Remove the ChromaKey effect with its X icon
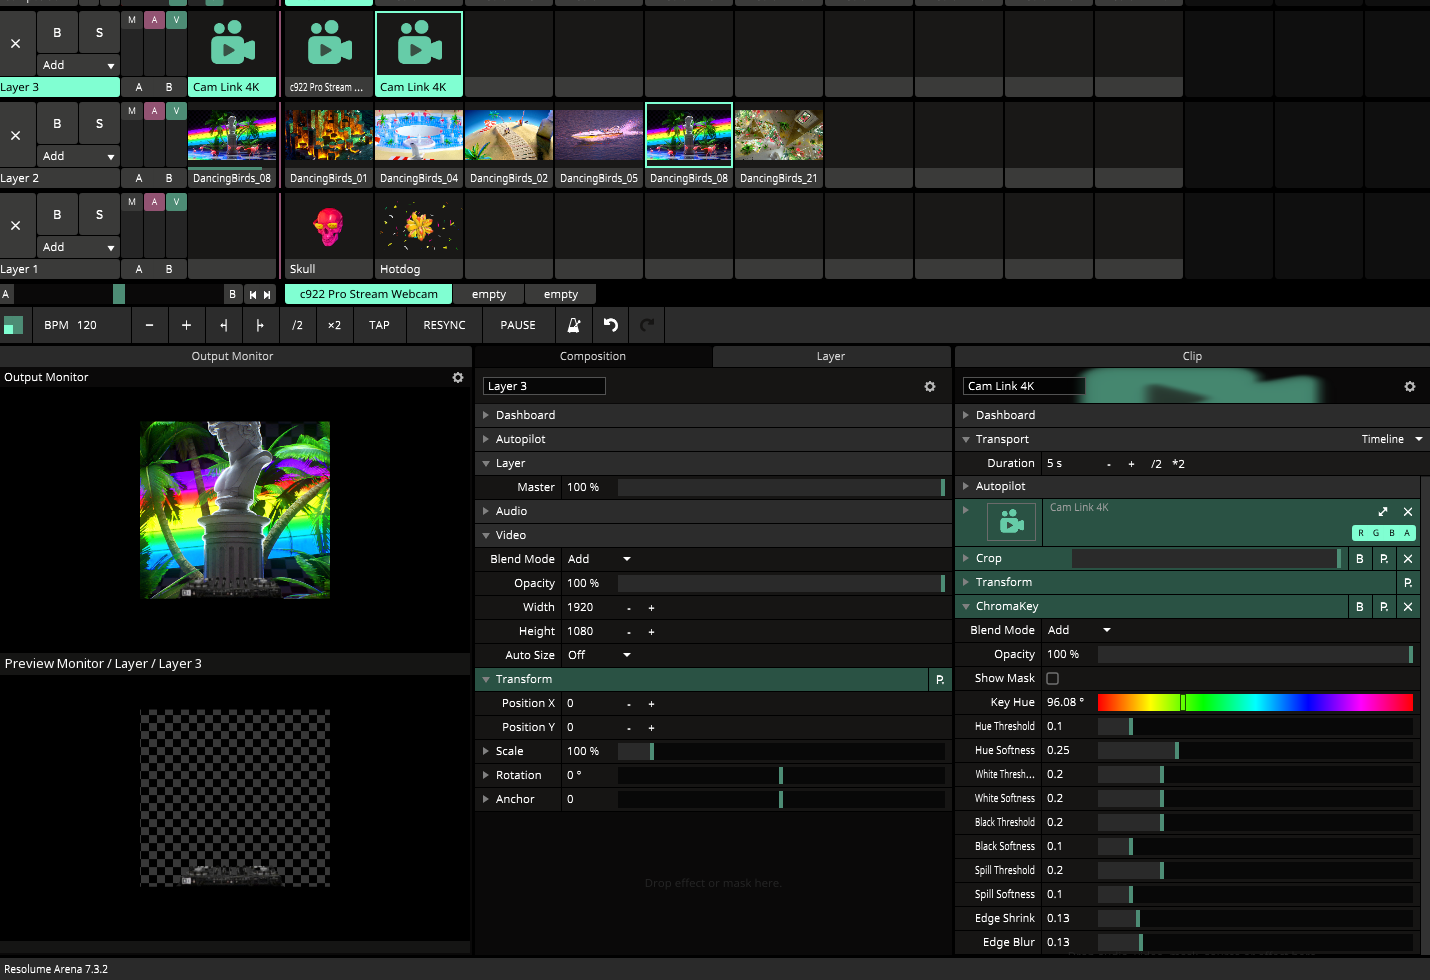The width and height of the screenshot is (1430, 980). [1408, 607]
